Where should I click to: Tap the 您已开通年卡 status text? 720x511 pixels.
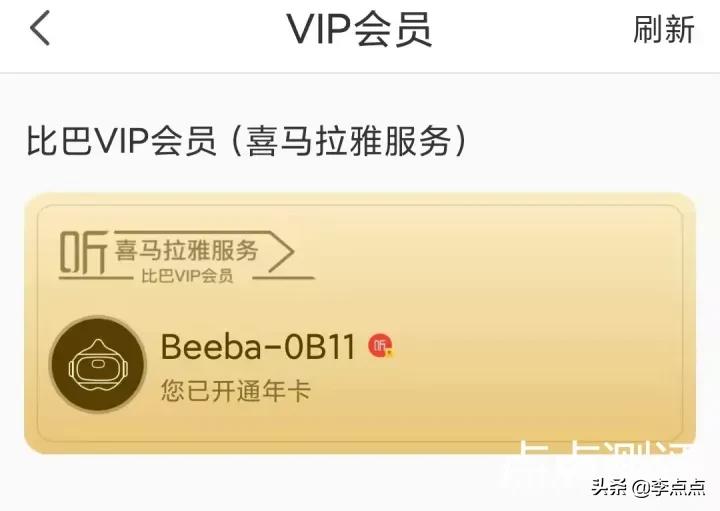(x=236, y=392)
